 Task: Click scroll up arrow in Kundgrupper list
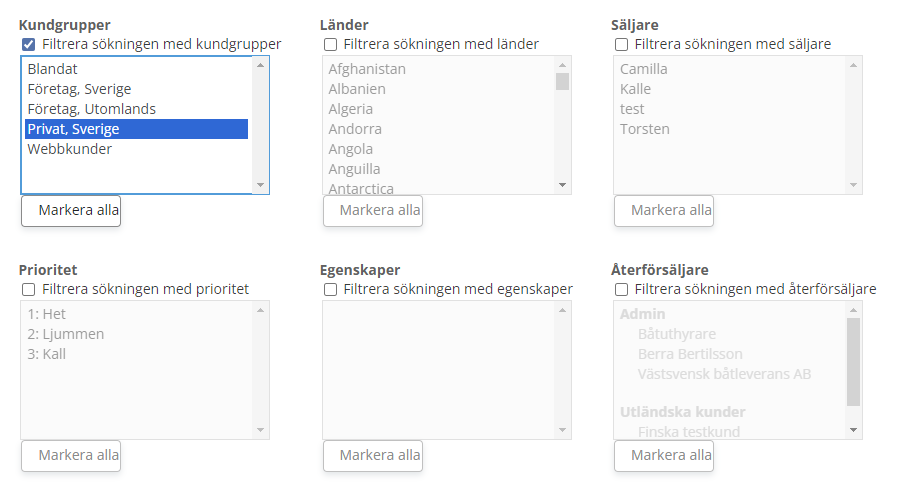click(x=260, y=65)
